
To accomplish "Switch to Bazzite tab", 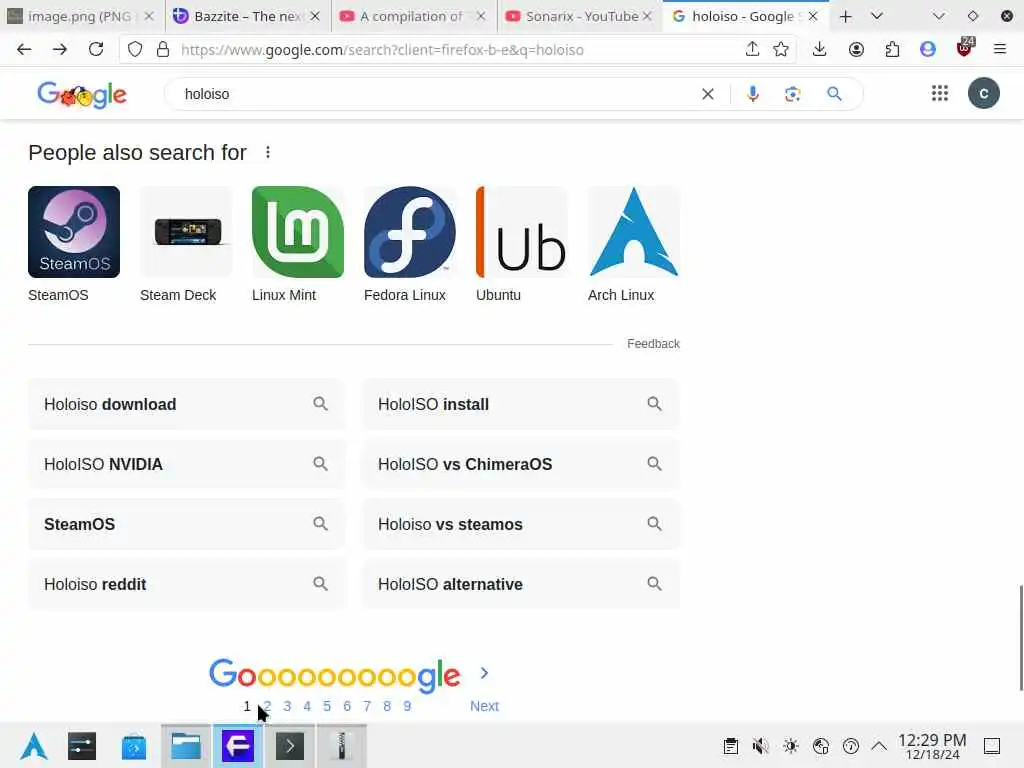I will pyautogui.click(x=248, y=16).
